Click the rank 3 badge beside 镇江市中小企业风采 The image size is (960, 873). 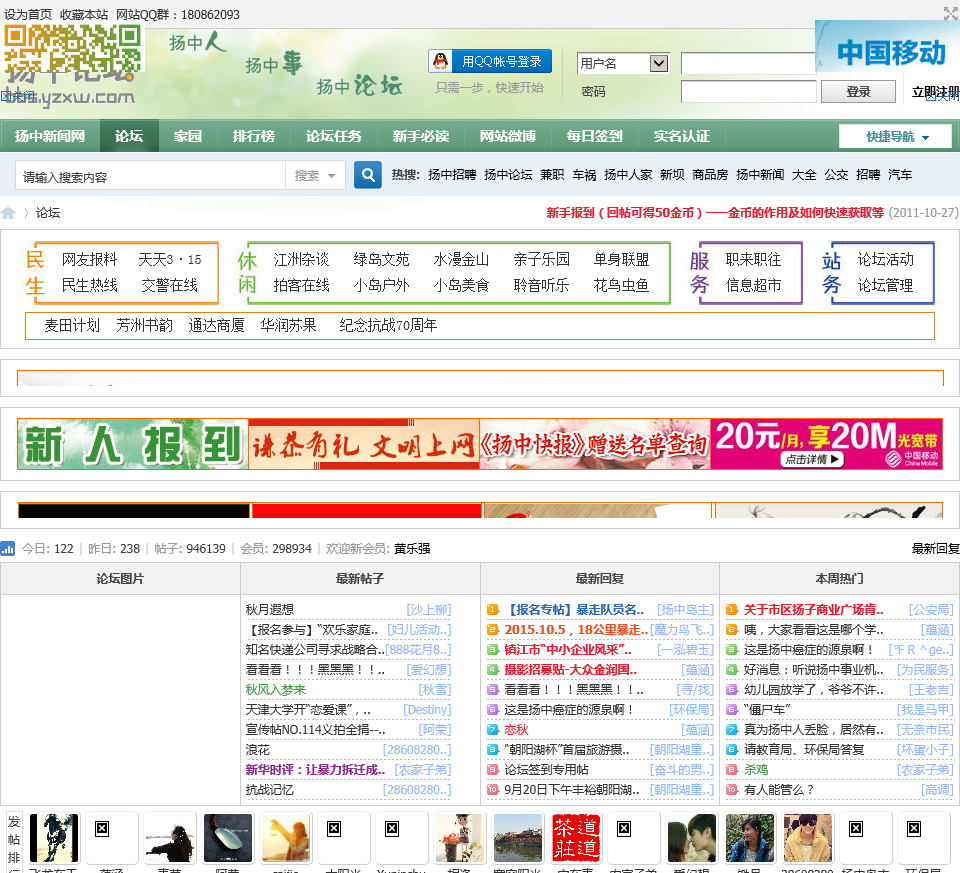(x=492, y=650)
